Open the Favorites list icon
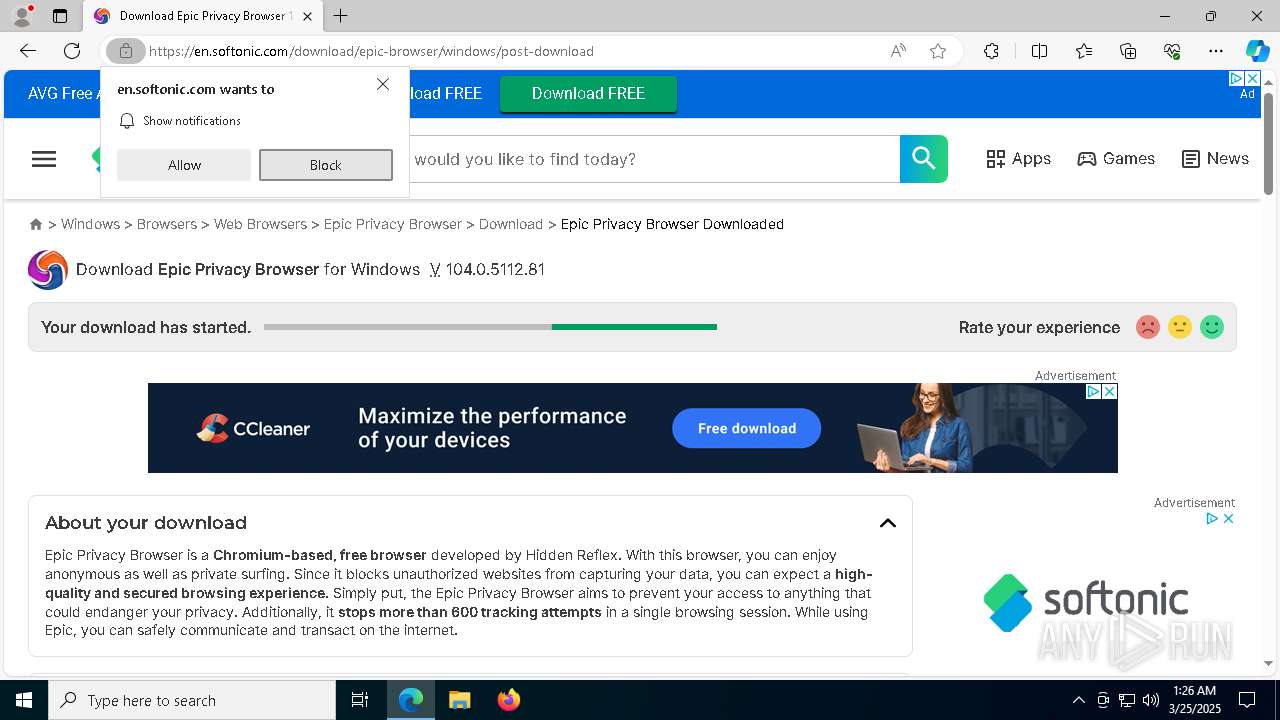The image size is (1280, 720). (1084, 51)
